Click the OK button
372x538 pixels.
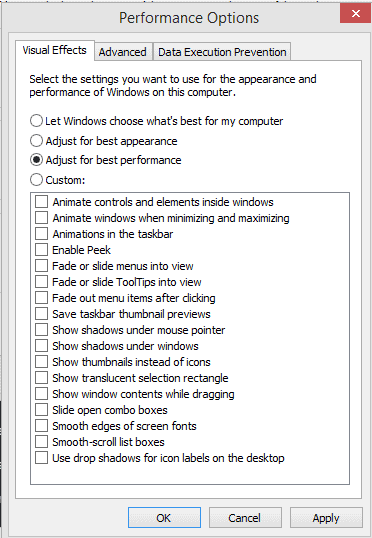click(x=164, y=517)
